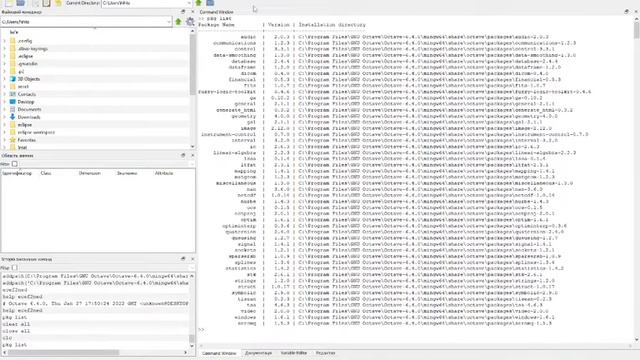Expand the Downloads folder

tap(4, 117)
